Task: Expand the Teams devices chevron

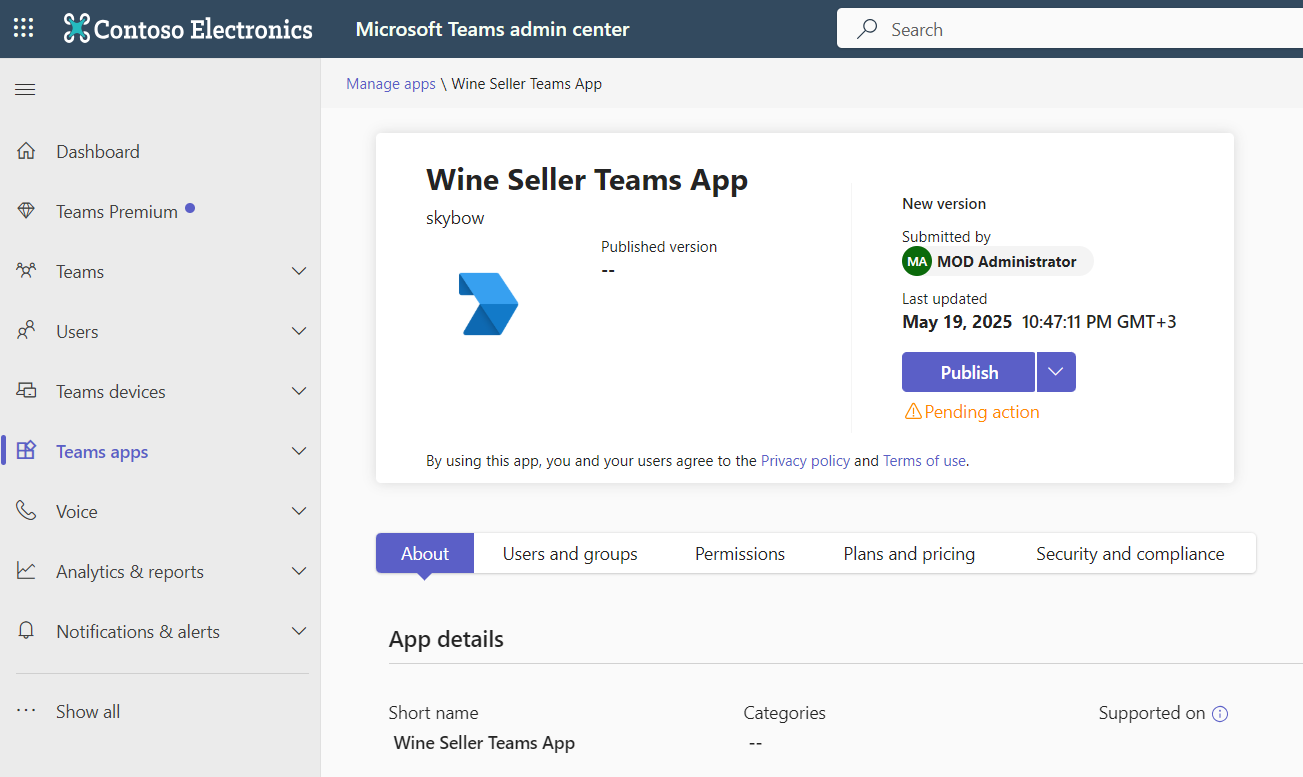Action: click(298, 392)
